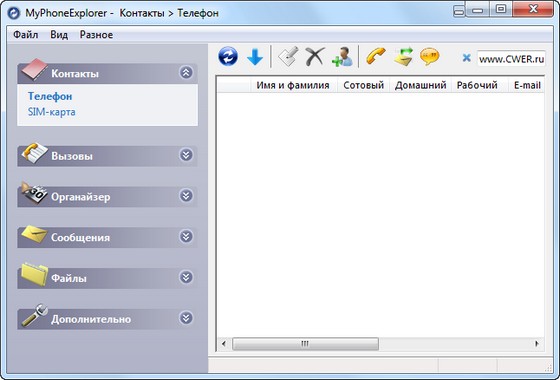Select Телефон under Контакты
Viewport: 560px width, 380px height.
pos(50,96)
